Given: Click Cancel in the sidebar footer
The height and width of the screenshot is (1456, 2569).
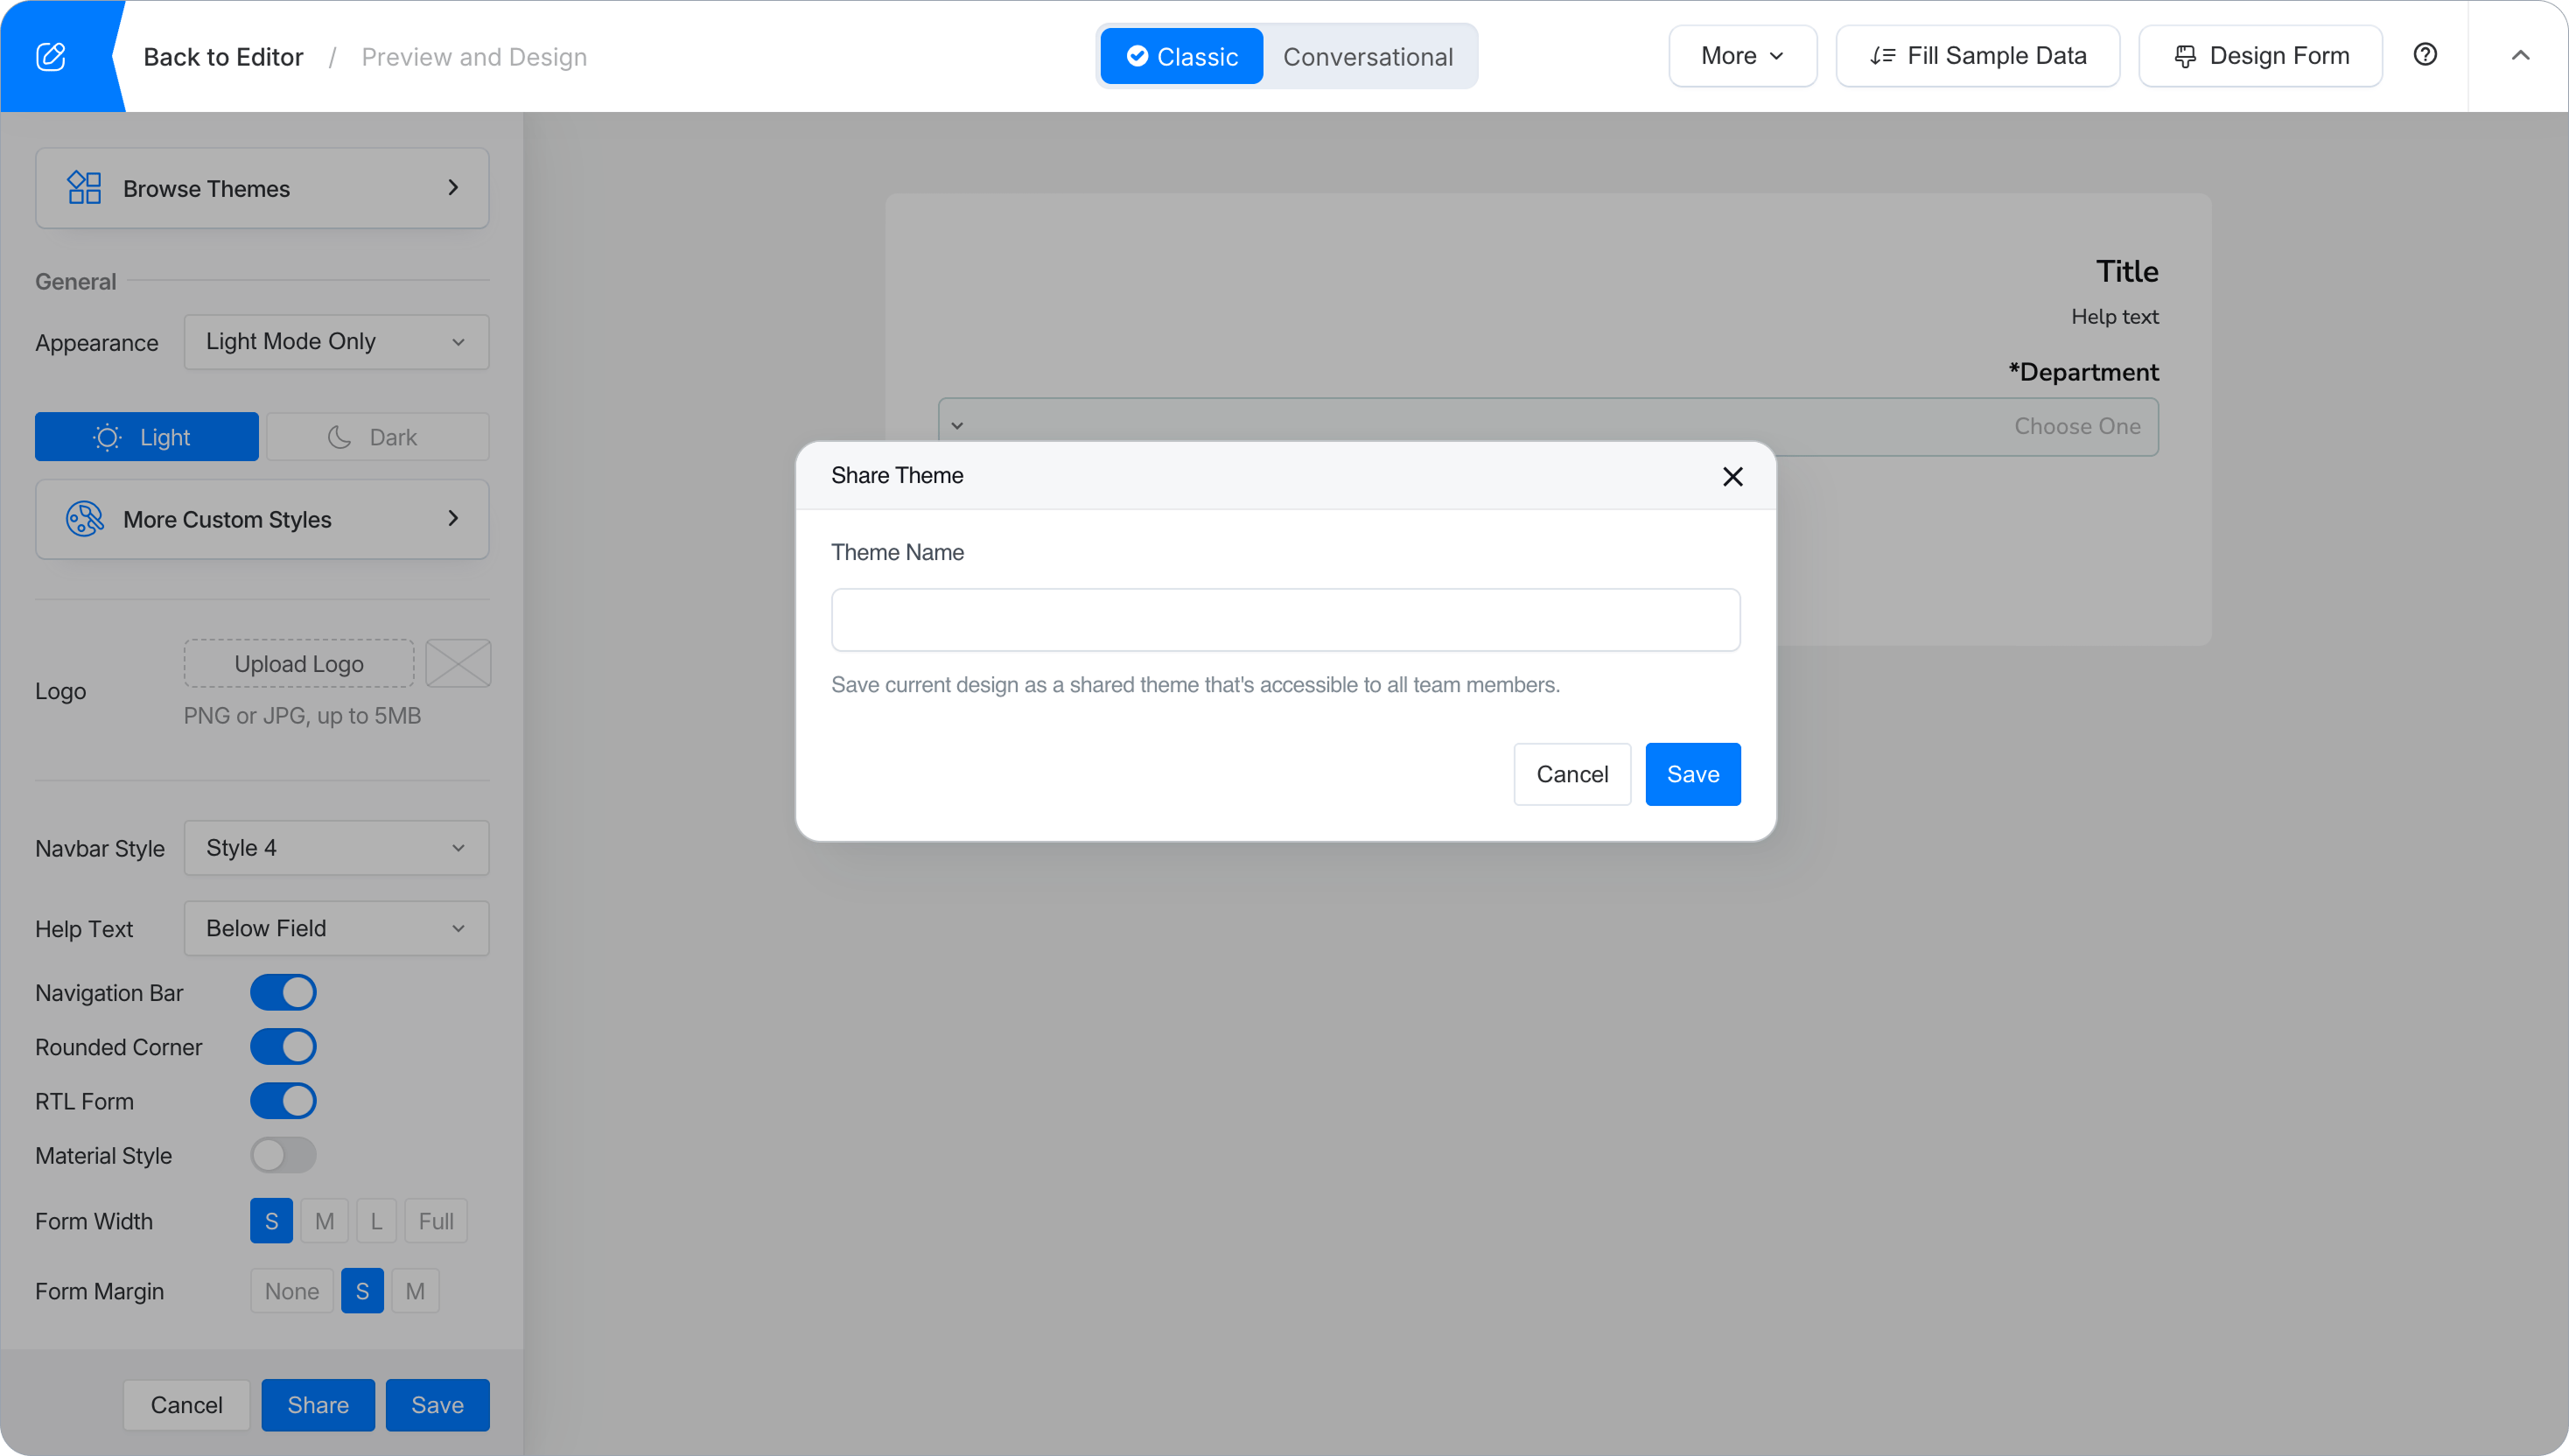Looking at the screenshot, I should [187, 1405].
